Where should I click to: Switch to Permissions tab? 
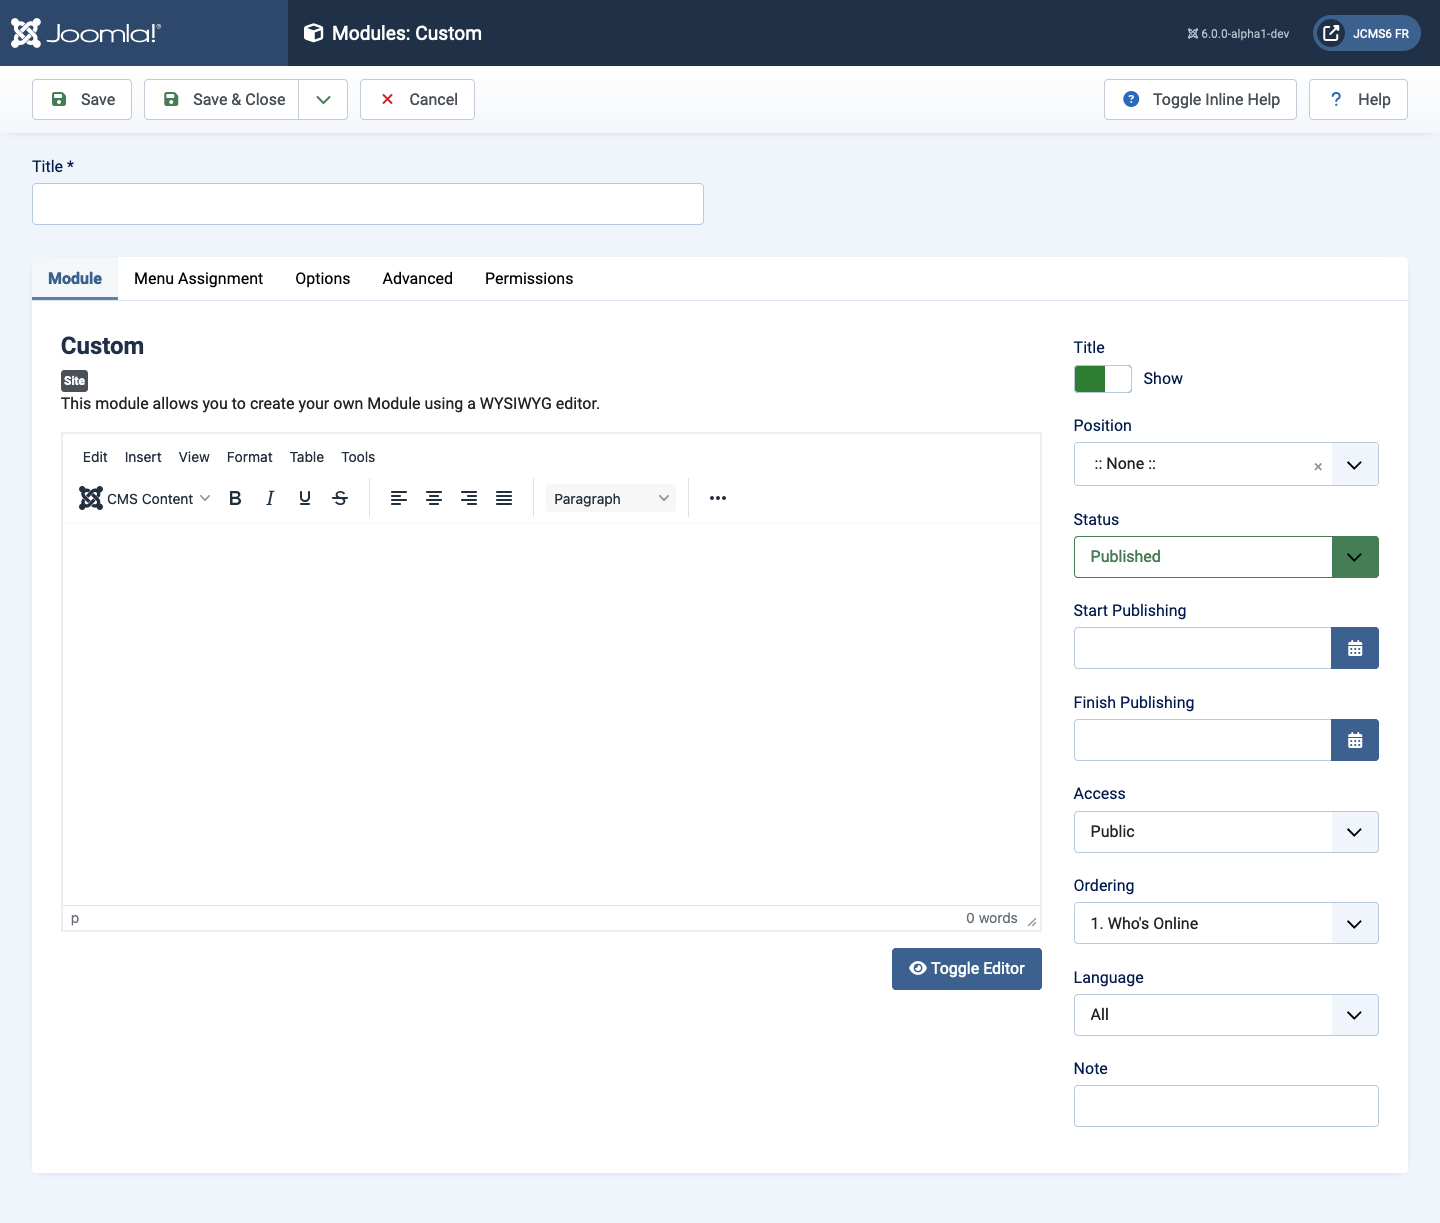(529, 278)
